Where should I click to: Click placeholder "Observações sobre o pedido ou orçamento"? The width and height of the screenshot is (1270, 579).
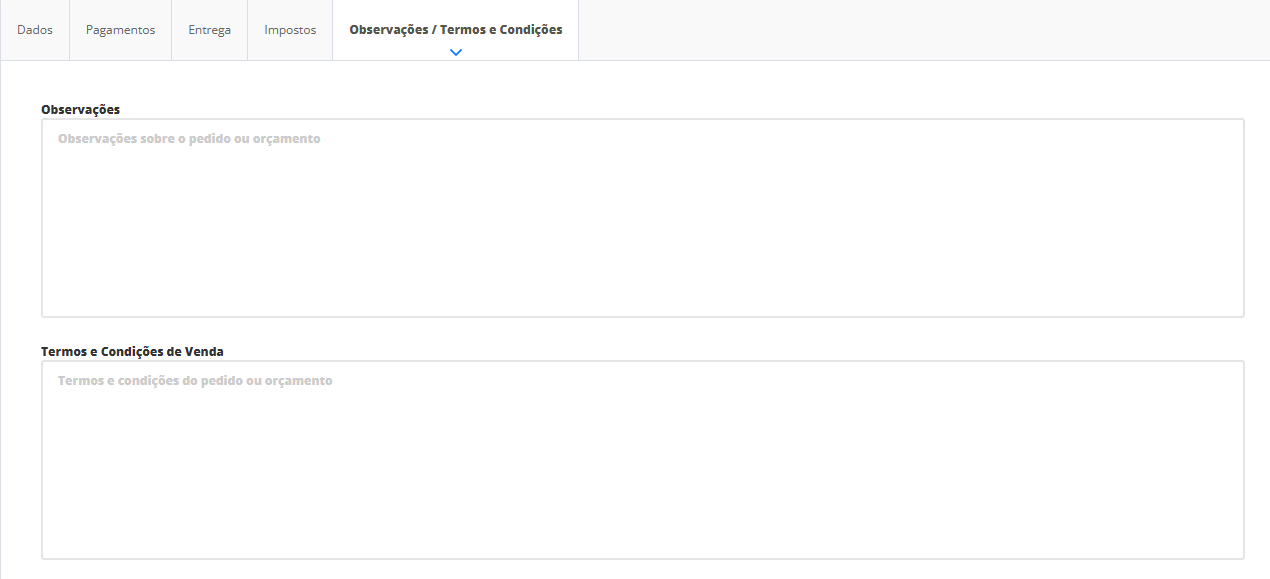point(189,139)
